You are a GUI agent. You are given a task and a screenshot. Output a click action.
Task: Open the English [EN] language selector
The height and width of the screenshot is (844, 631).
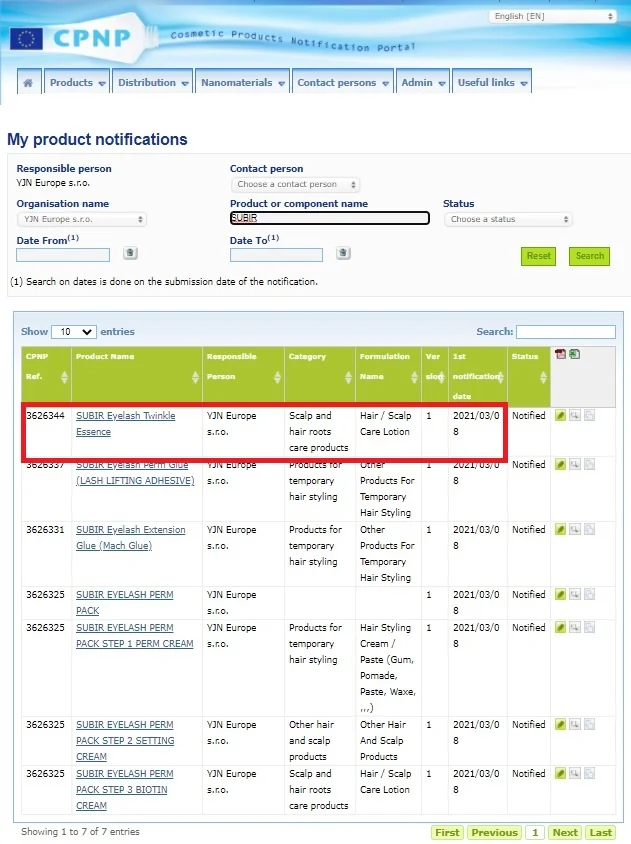552,16
